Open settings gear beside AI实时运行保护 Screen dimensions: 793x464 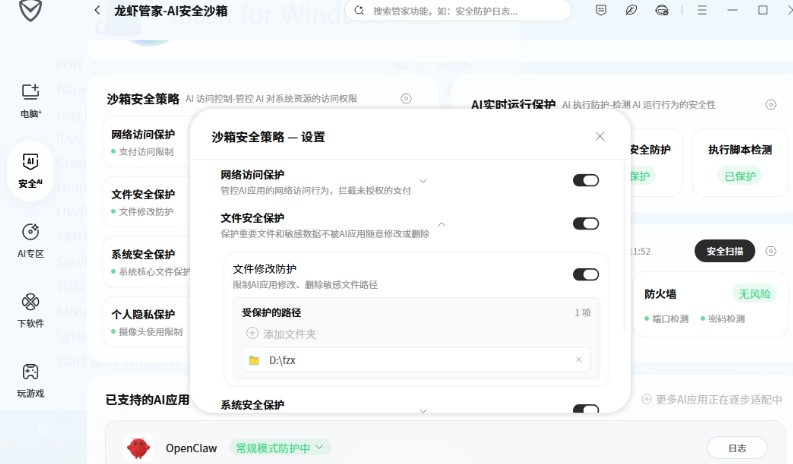[770, 105]
